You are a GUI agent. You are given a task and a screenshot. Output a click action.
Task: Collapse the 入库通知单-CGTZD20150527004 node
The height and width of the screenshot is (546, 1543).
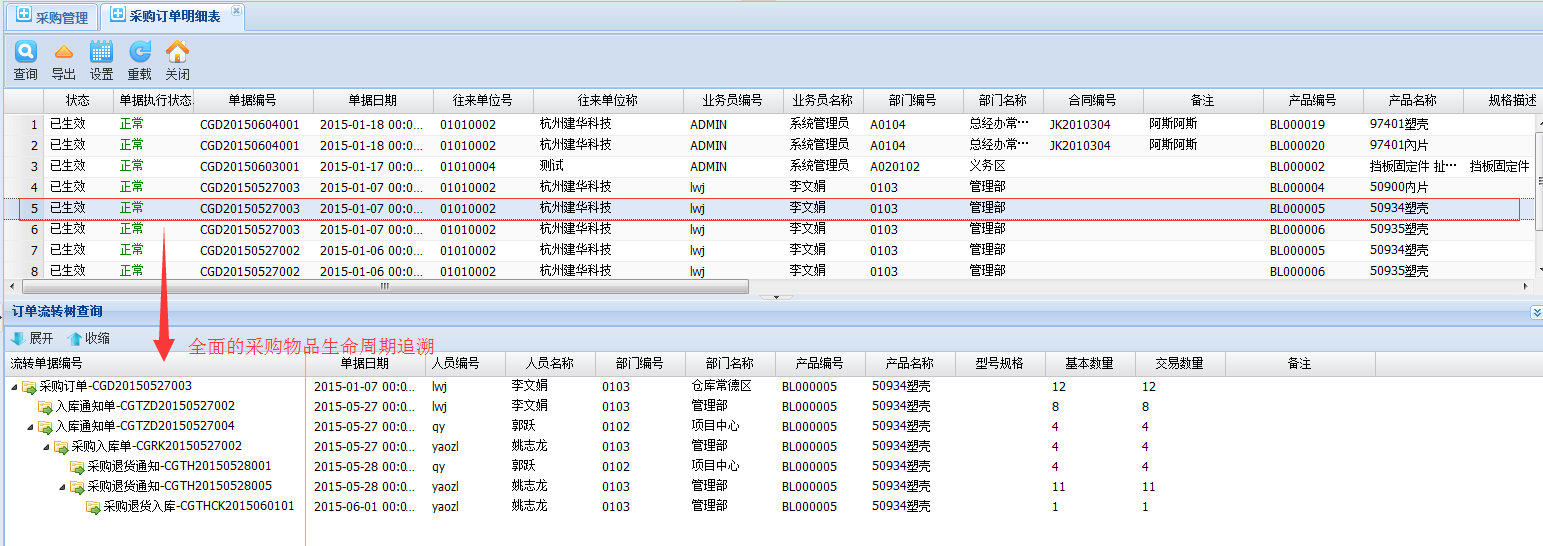pos(30,427)
